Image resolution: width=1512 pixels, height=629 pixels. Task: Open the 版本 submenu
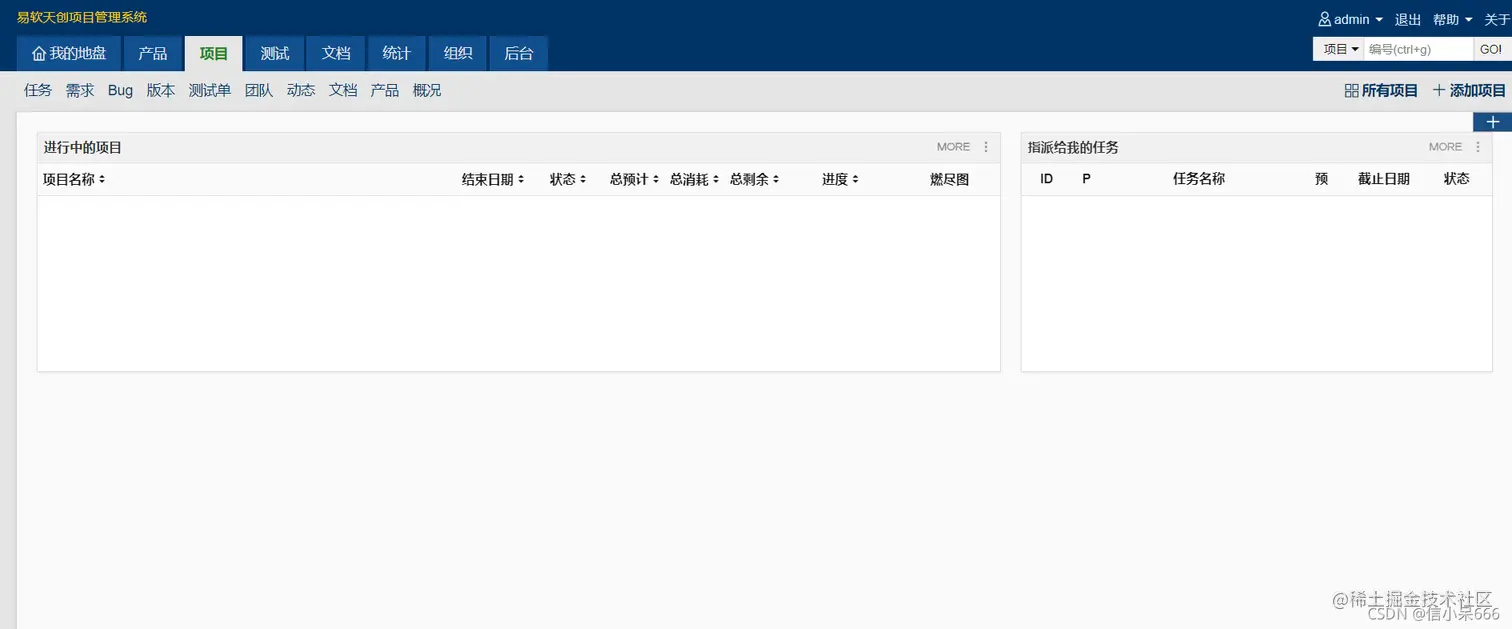(x=161, y=90)
